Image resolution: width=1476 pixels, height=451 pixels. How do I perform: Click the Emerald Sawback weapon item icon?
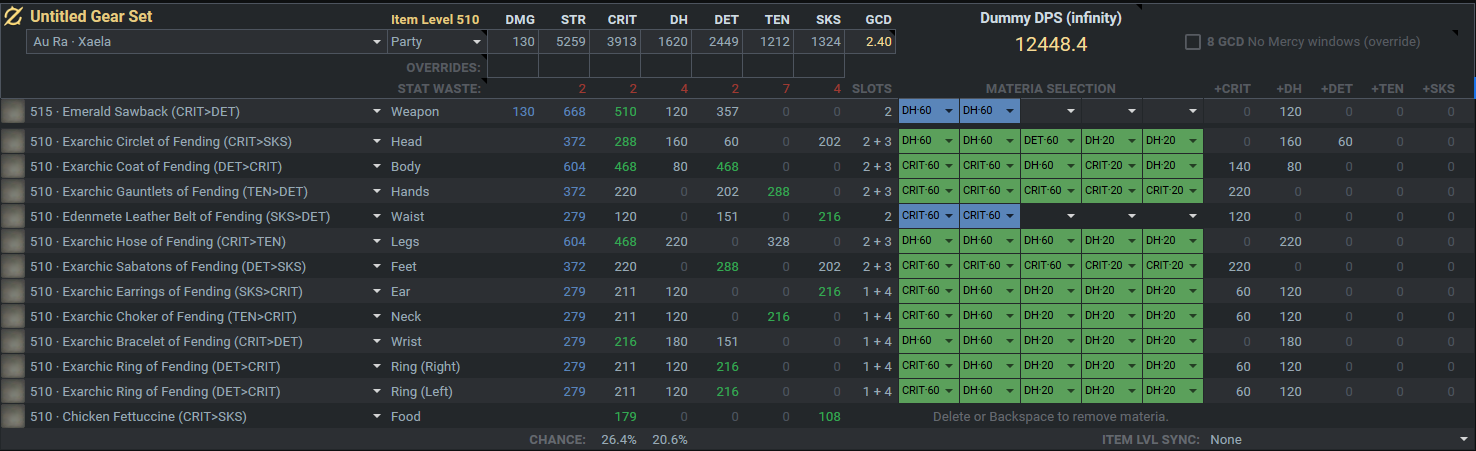(13, 112)
